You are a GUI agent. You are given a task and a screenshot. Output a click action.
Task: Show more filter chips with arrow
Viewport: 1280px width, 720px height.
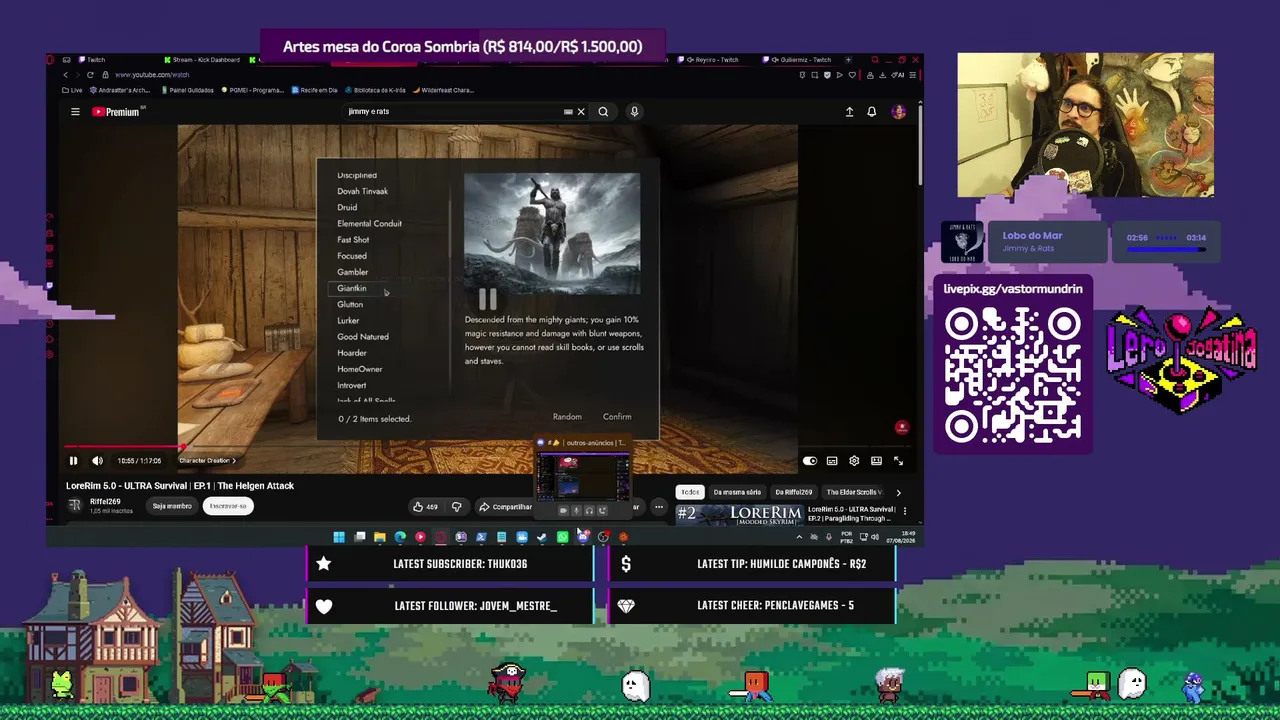pyautogui.click(x=898, y=492)
